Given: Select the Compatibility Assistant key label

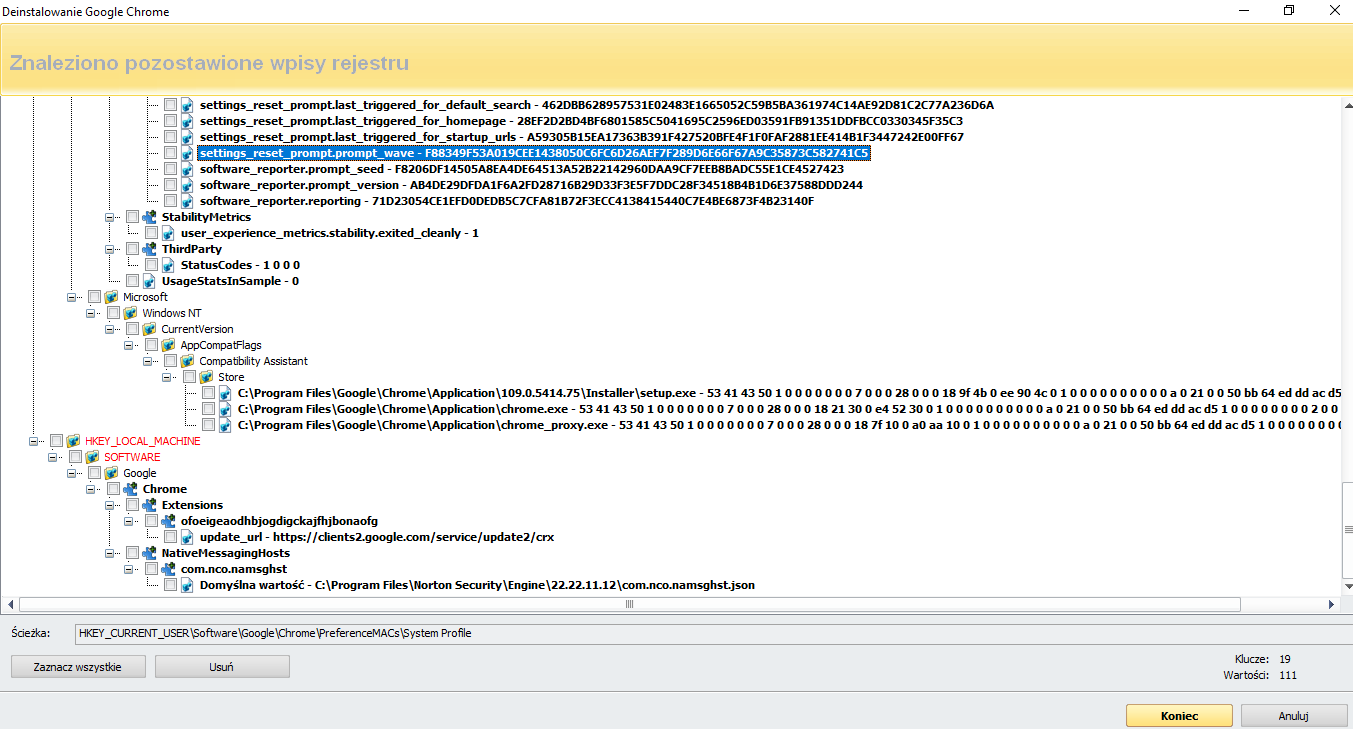Looking at the screenshot, I should click(x=254, y=361).
